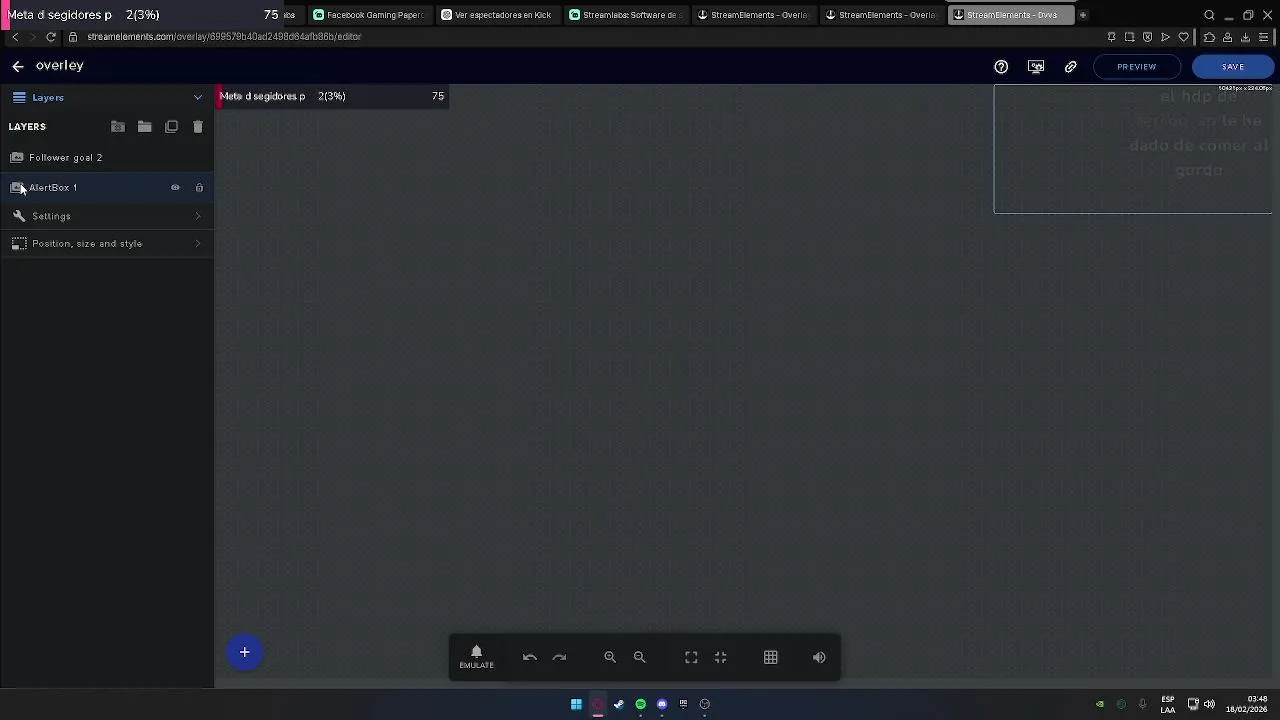
Task: Reload the browser page
Action: click(x=51, y=37)
